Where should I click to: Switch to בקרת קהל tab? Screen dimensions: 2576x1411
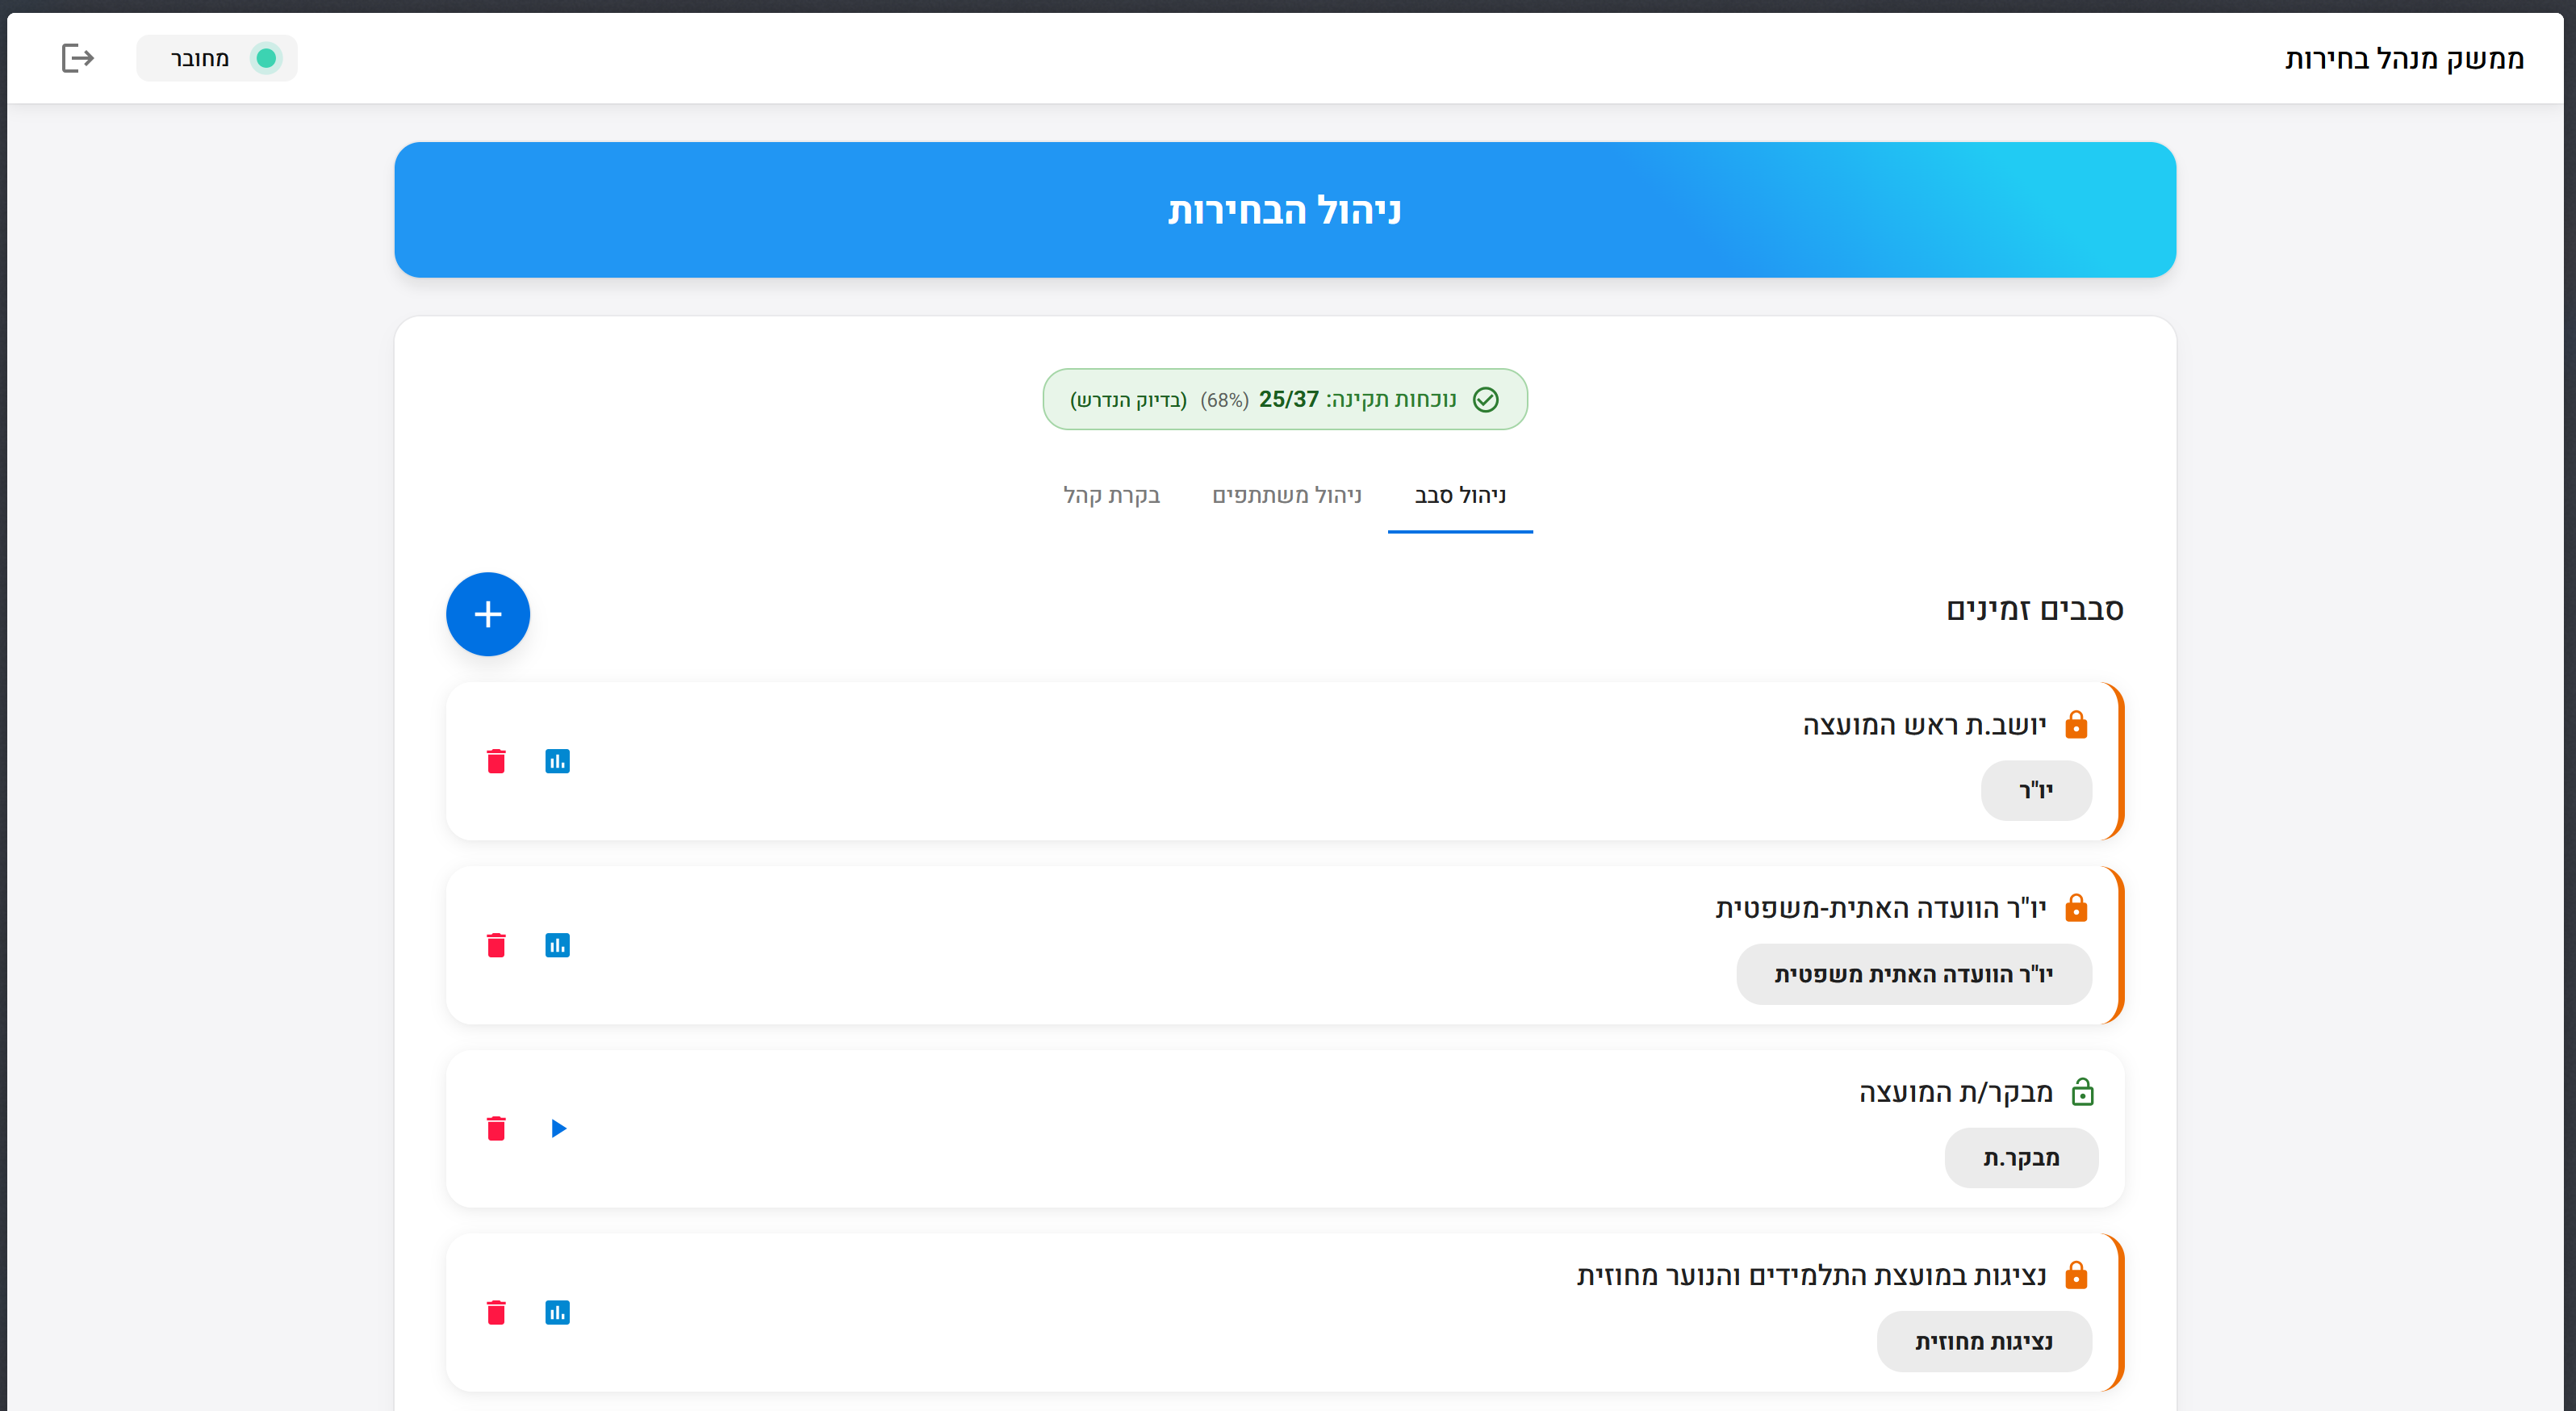point(1111,495)
